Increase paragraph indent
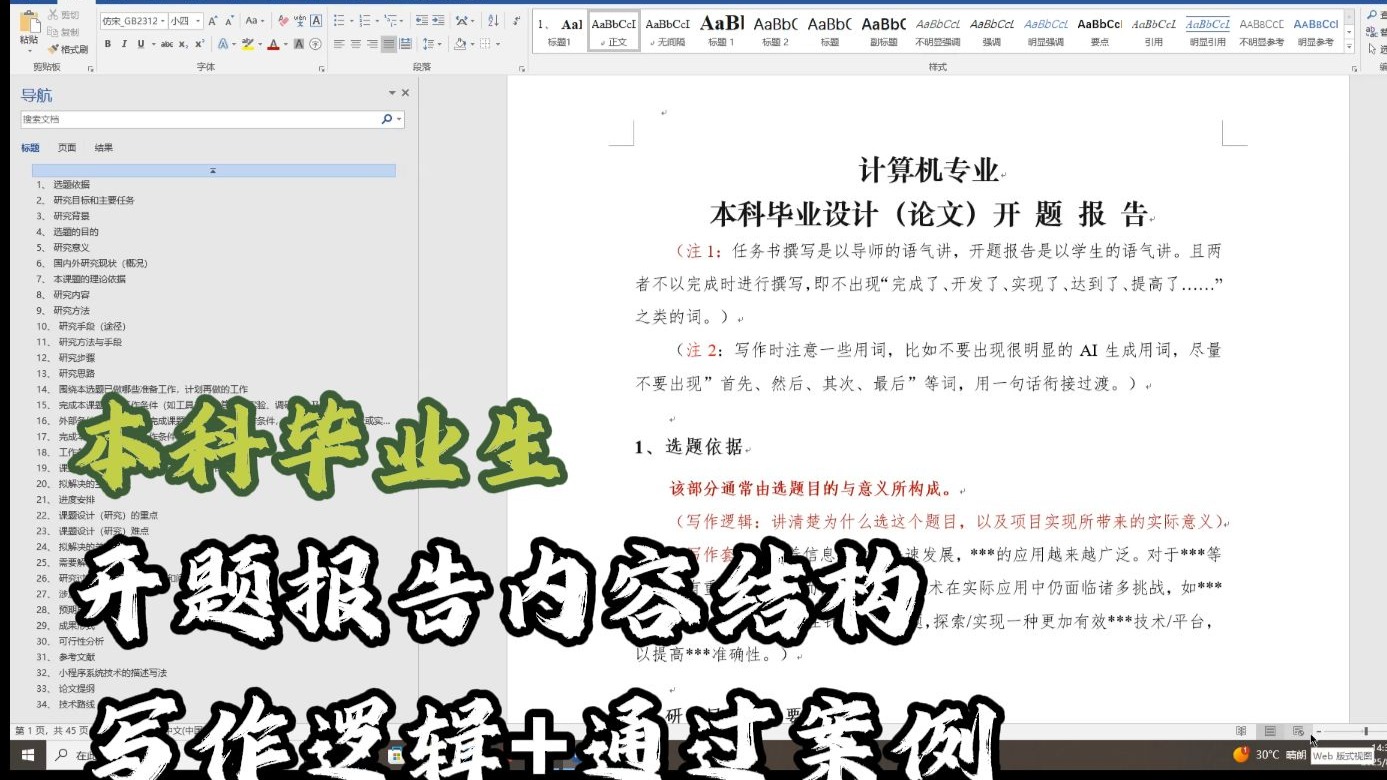This screenshot has height=780, width=1387. (438, 21)
